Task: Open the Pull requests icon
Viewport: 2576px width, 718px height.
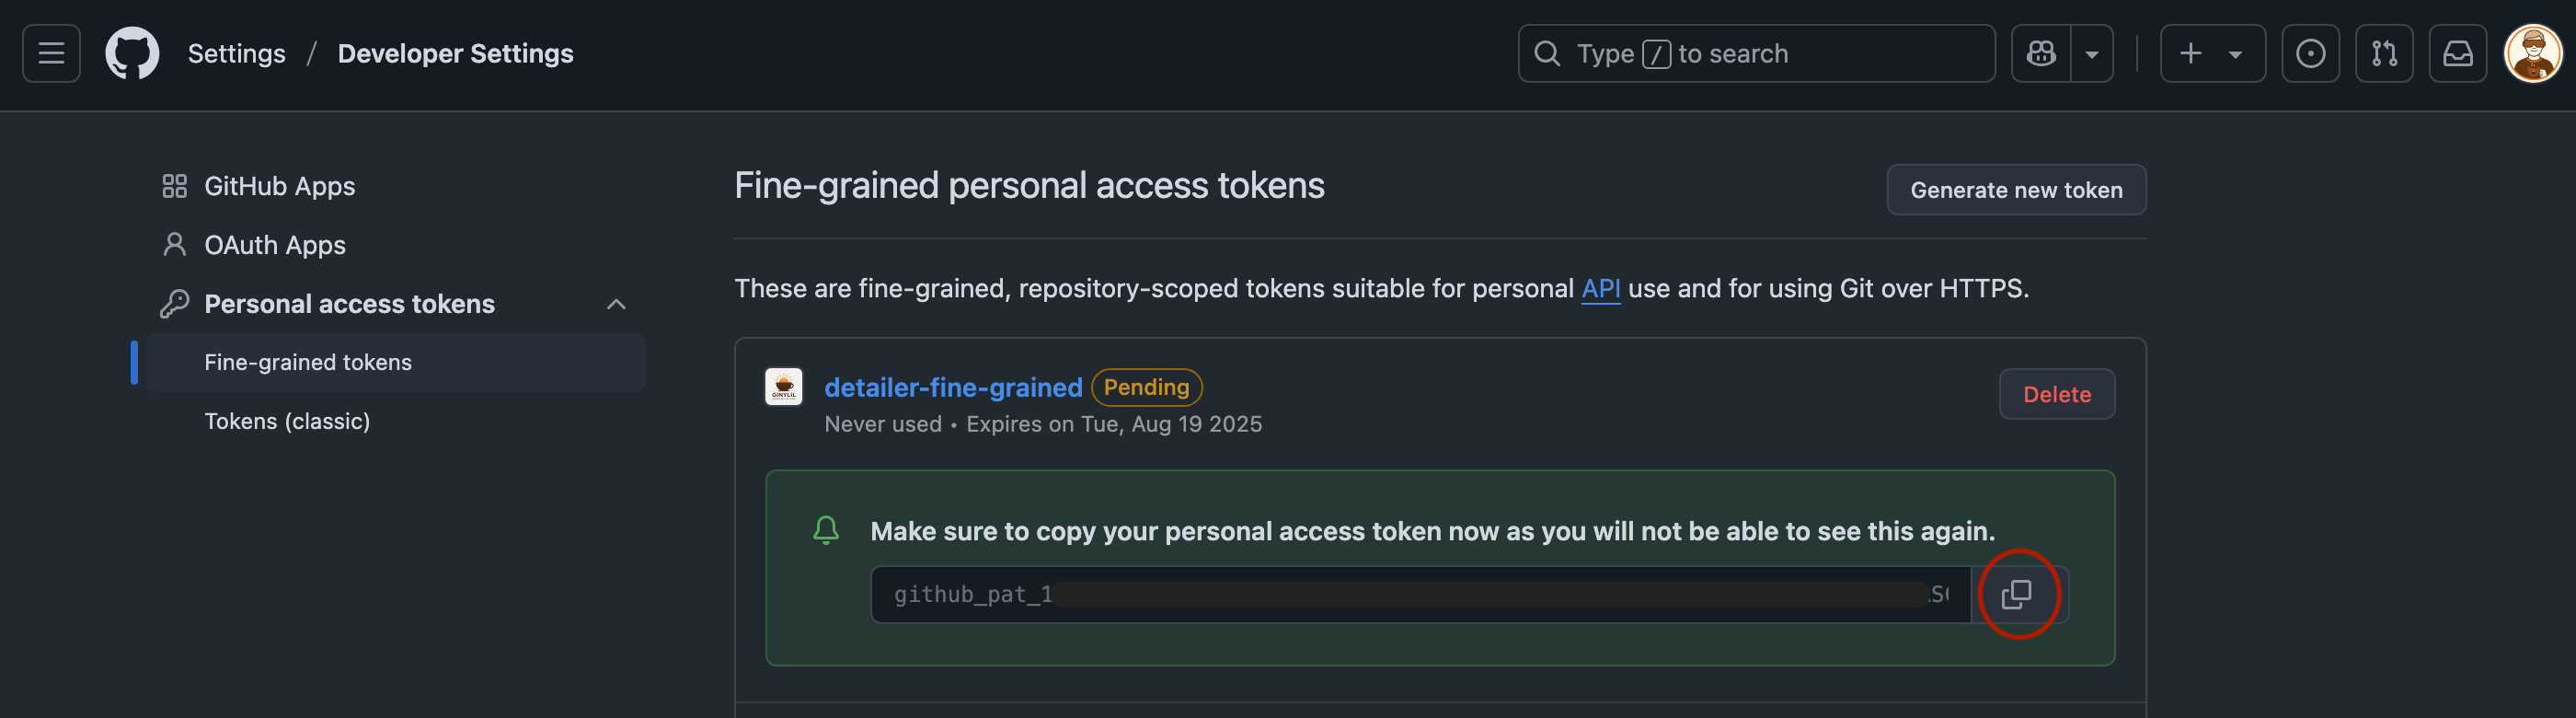Action: click(x=2384, y=54)
